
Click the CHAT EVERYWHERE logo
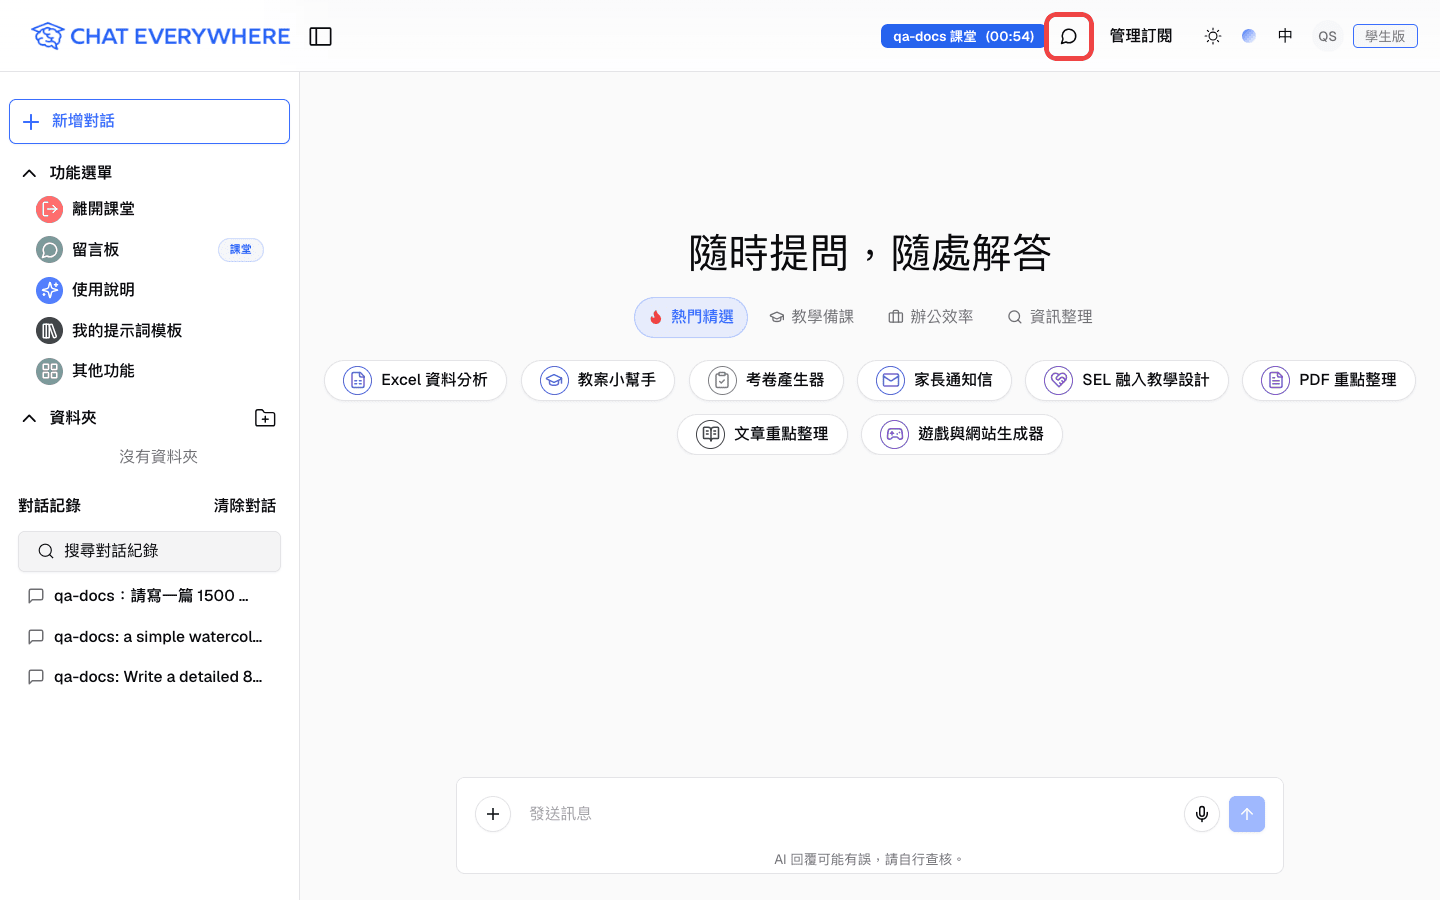pyautogui.click(x=160, y=36)
